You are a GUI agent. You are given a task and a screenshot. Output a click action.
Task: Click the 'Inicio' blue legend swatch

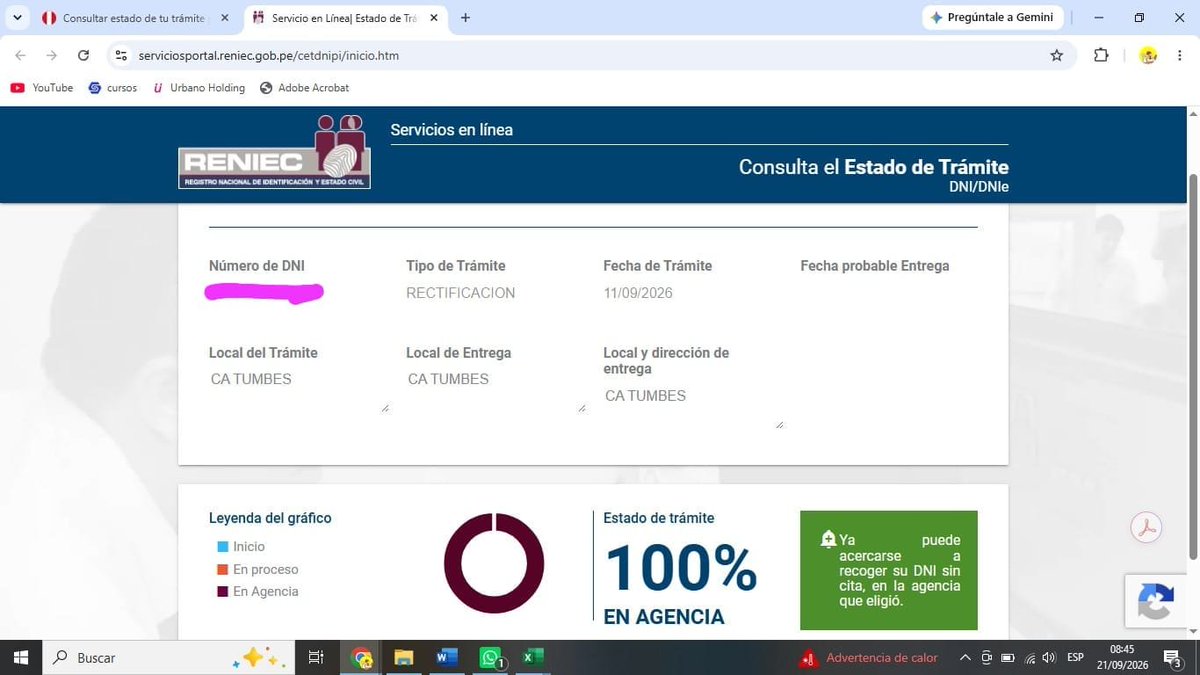pos(223,547)
